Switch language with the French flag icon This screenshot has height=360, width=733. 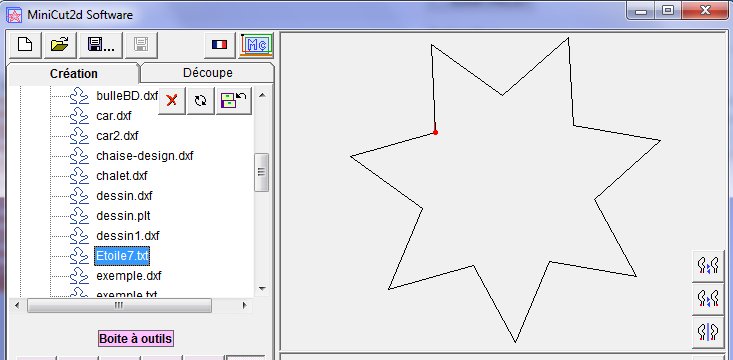click(220, 45)
